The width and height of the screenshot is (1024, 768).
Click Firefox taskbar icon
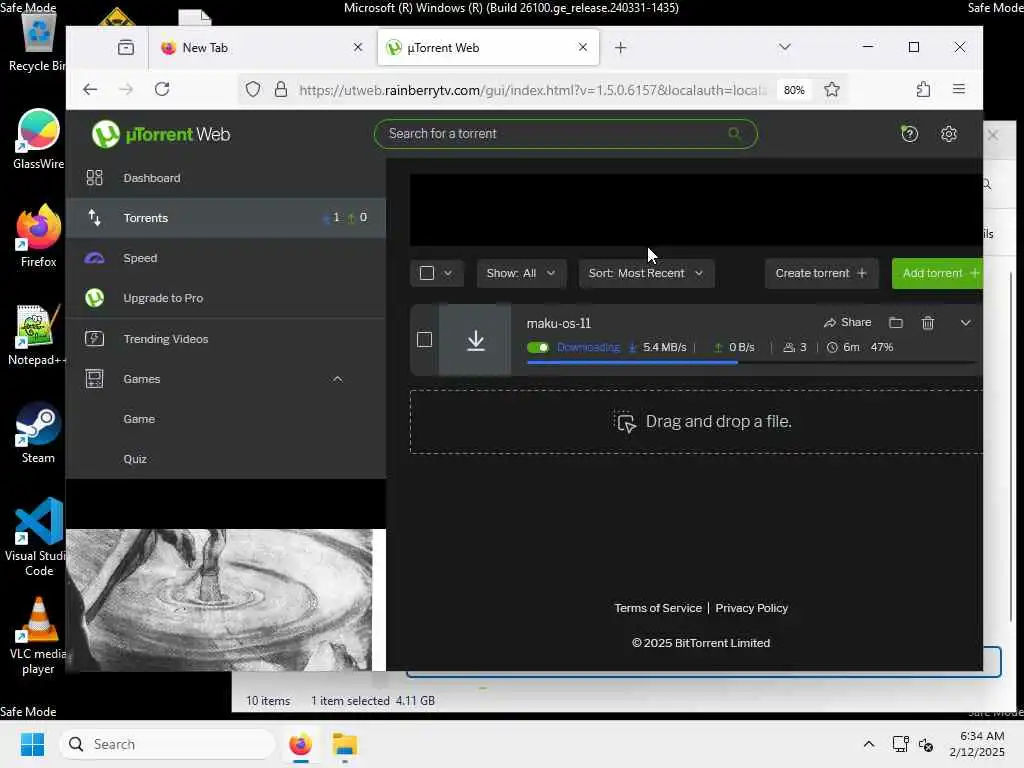pos(300,744)
